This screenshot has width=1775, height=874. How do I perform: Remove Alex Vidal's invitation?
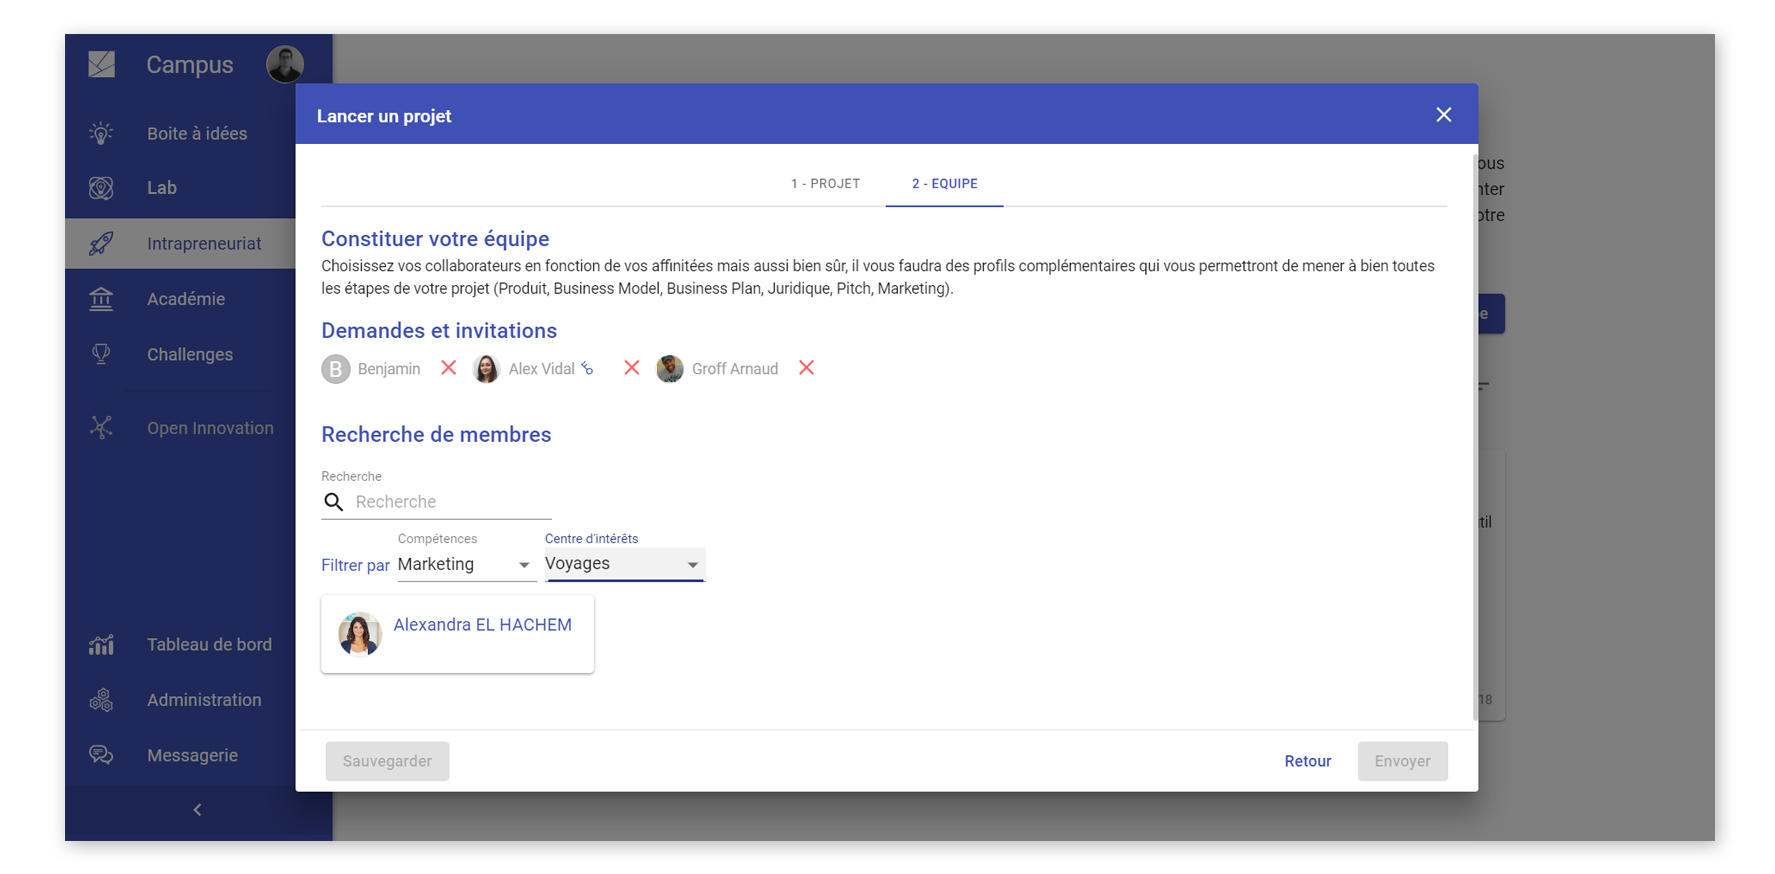coord(631,368)
